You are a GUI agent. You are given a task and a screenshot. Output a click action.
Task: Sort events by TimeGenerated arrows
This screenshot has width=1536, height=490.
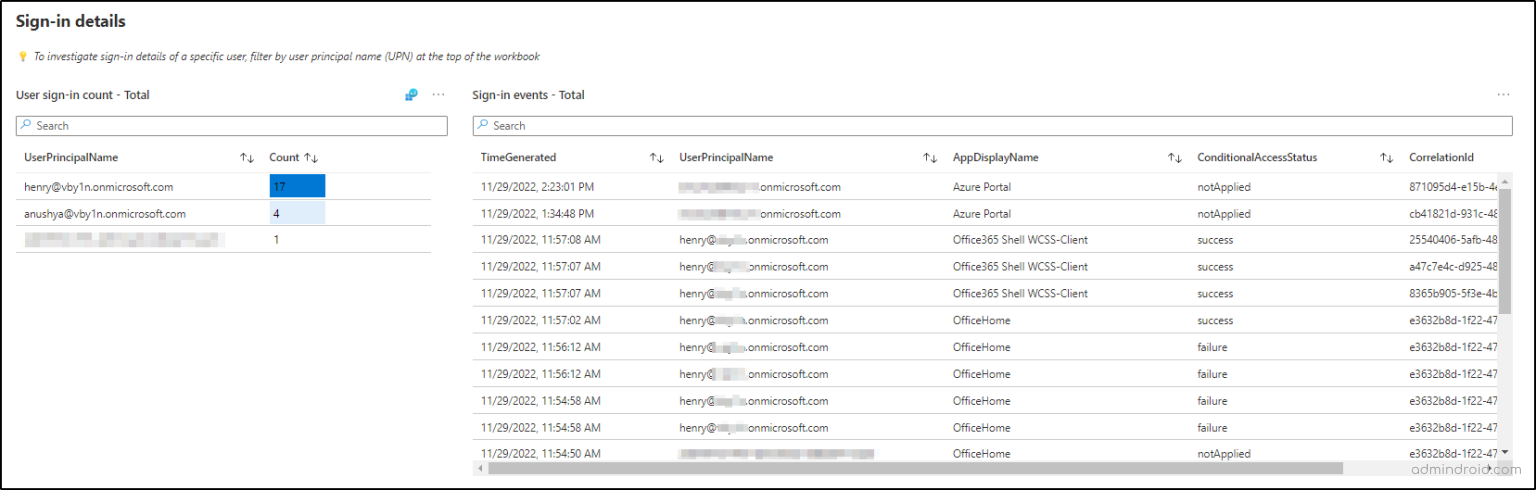[x=657, y=158]
